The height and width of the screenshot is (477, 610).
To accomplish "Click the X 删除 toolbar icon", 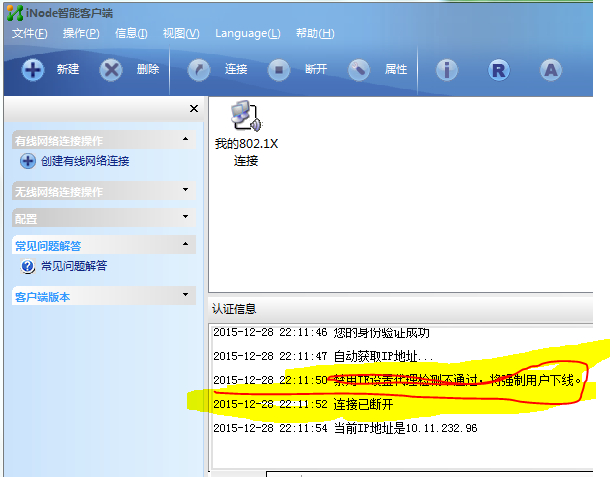I will pos(111,70).
